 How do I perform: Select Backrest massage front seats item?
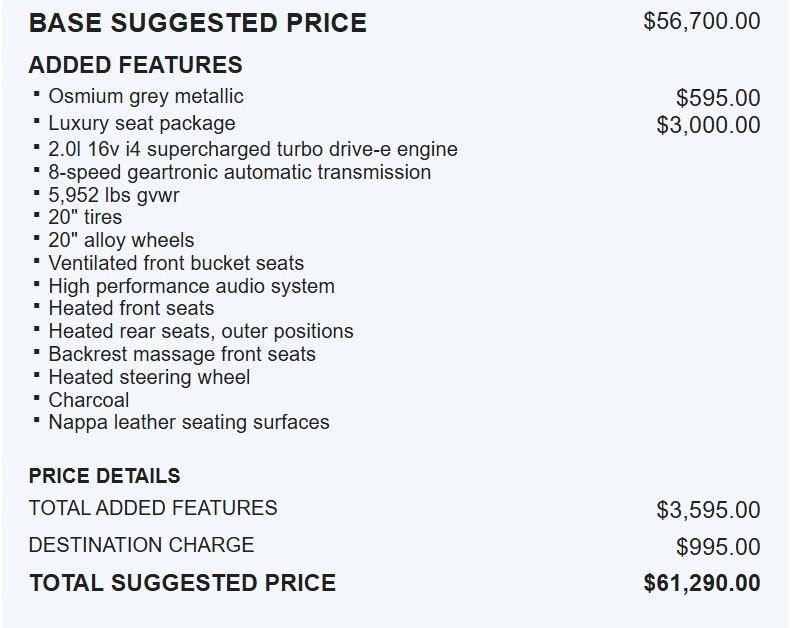coord(182,354)
